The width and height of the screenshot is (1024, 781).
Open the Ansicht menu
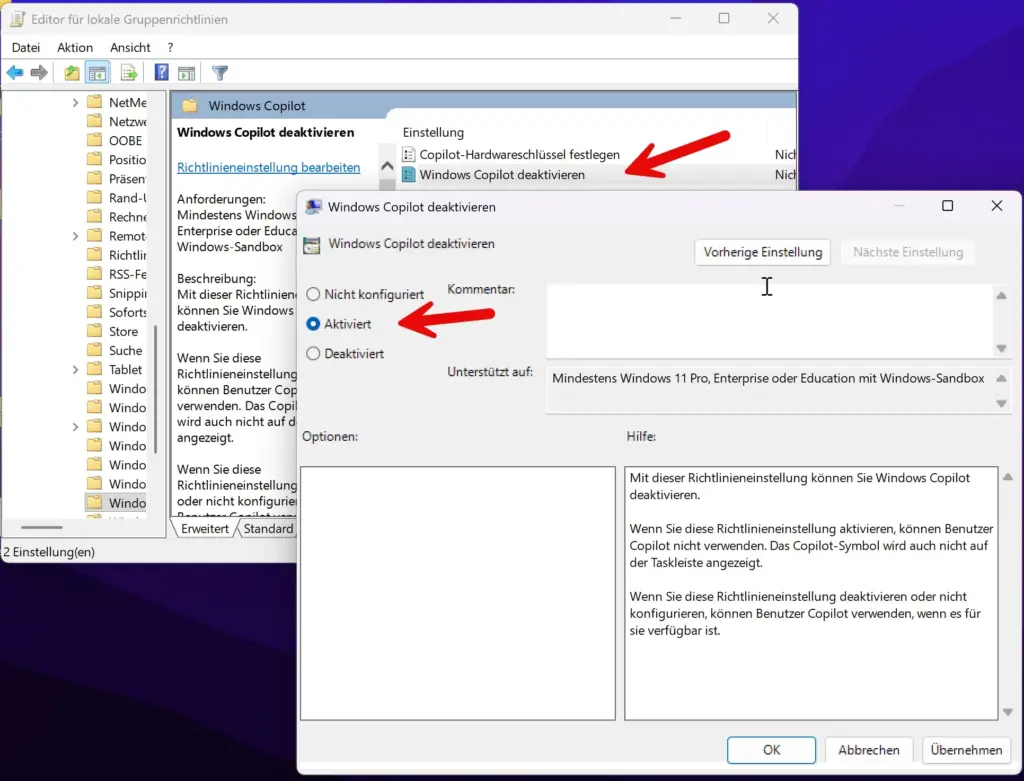click(130, 47)
